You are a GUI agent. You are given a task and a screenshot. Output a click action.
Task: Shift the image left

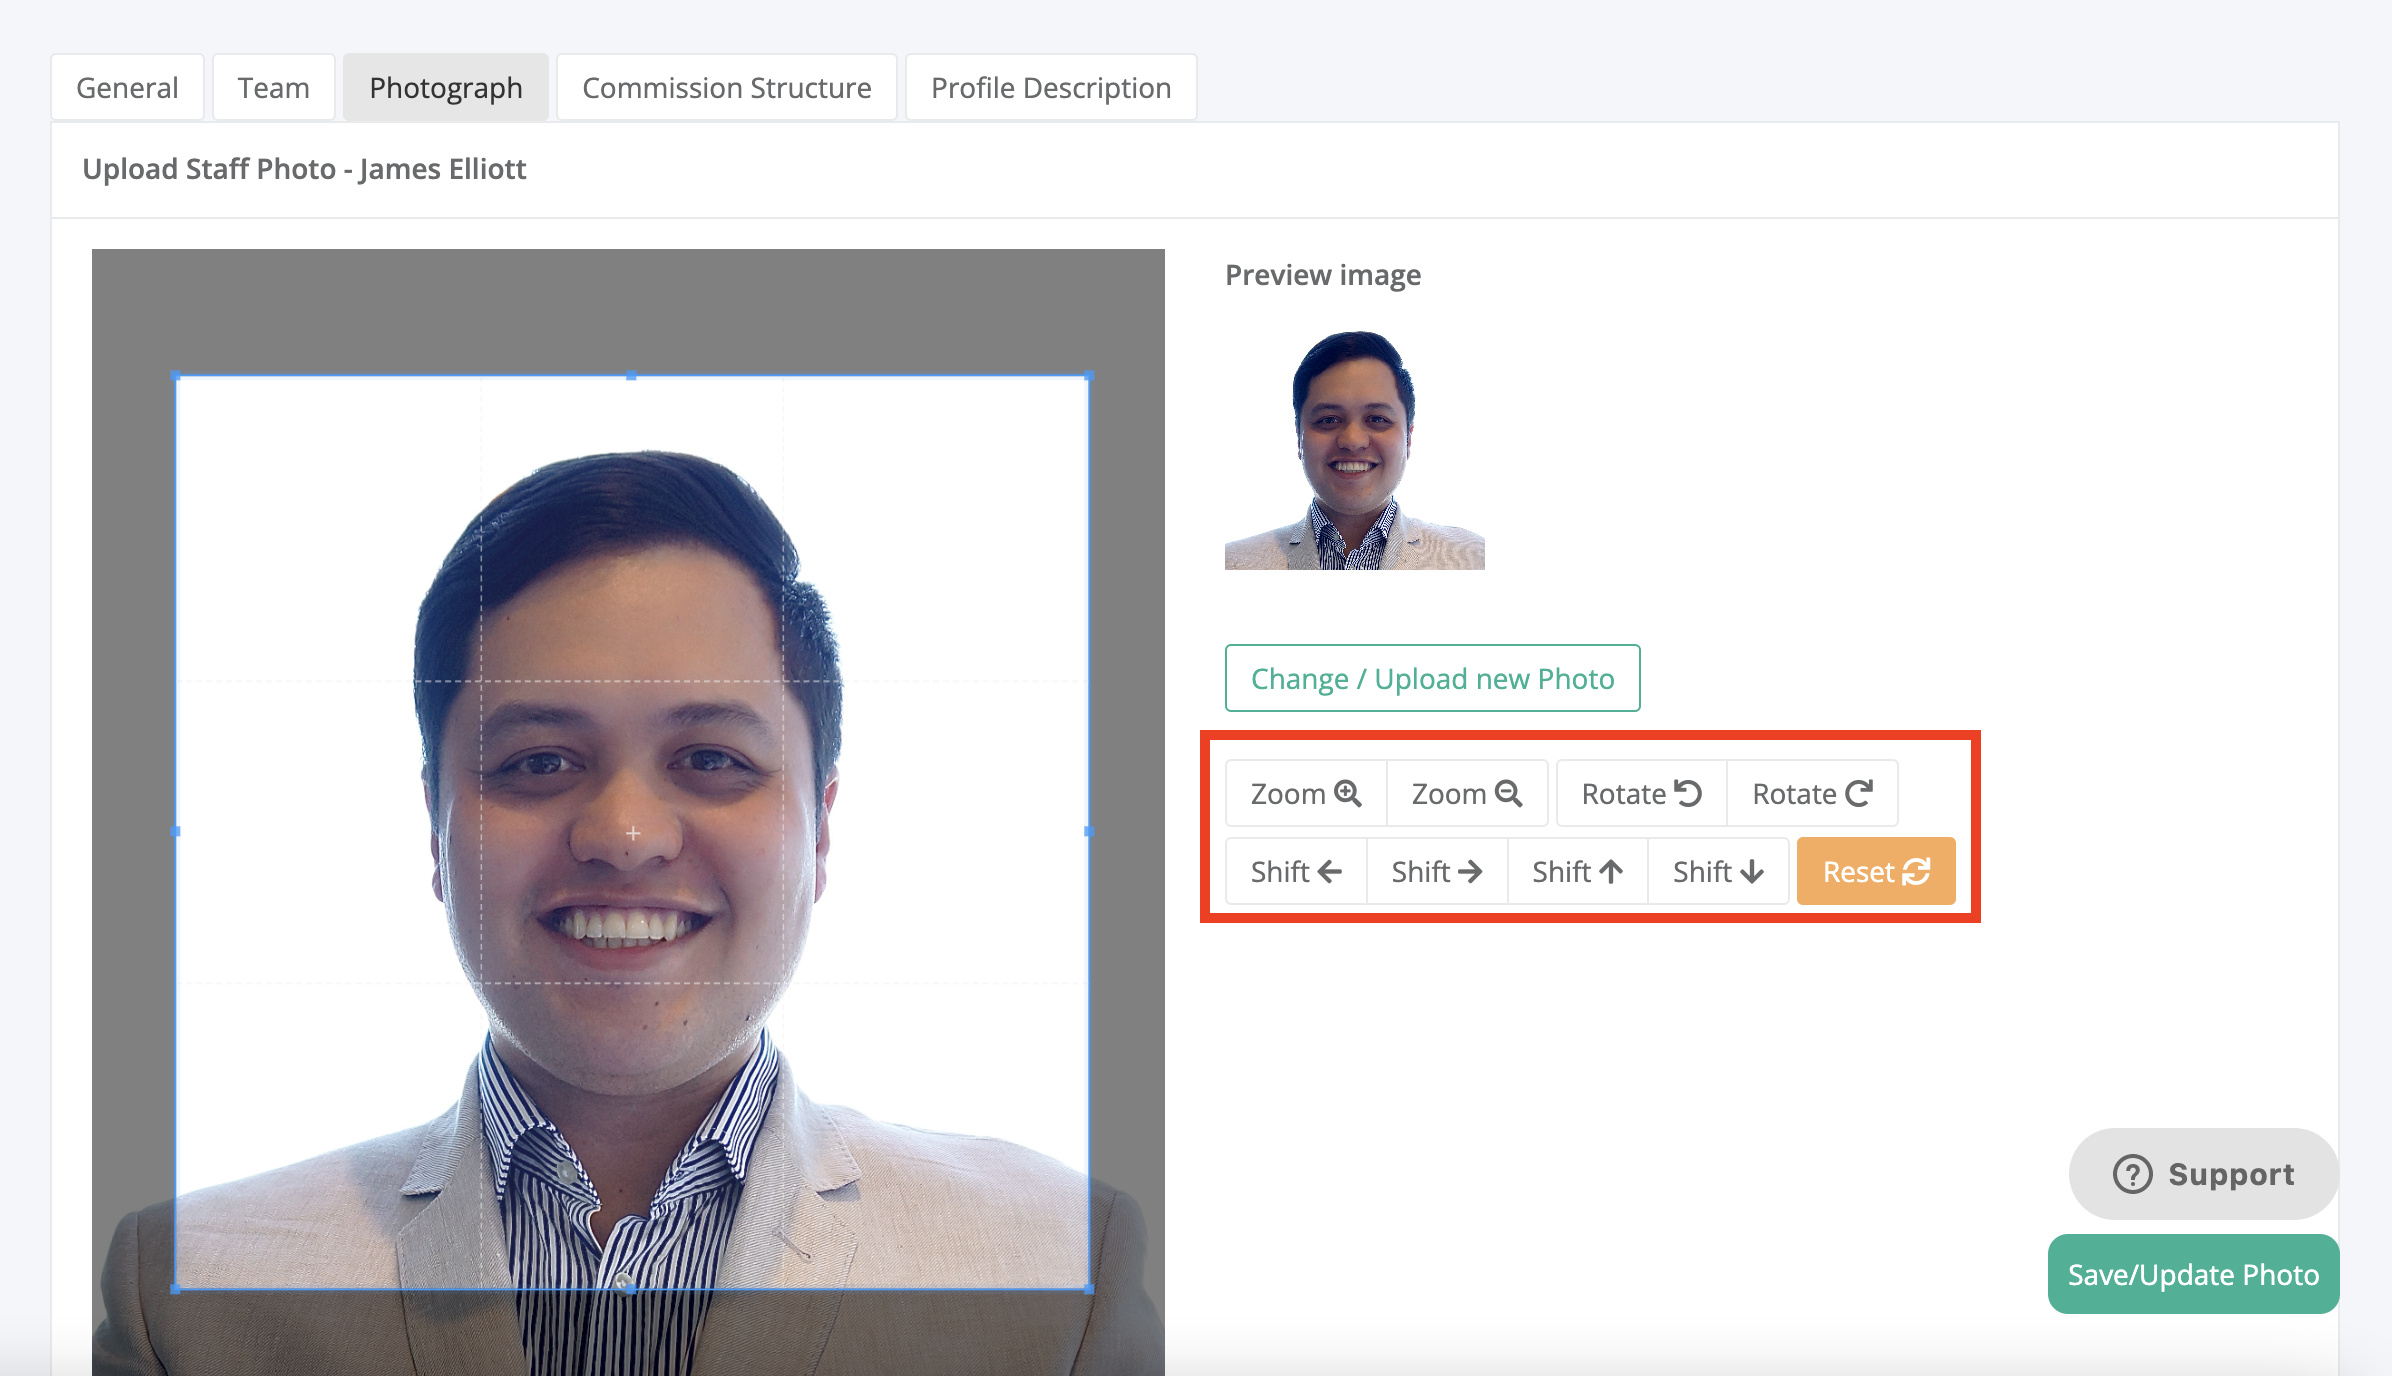1296,872
